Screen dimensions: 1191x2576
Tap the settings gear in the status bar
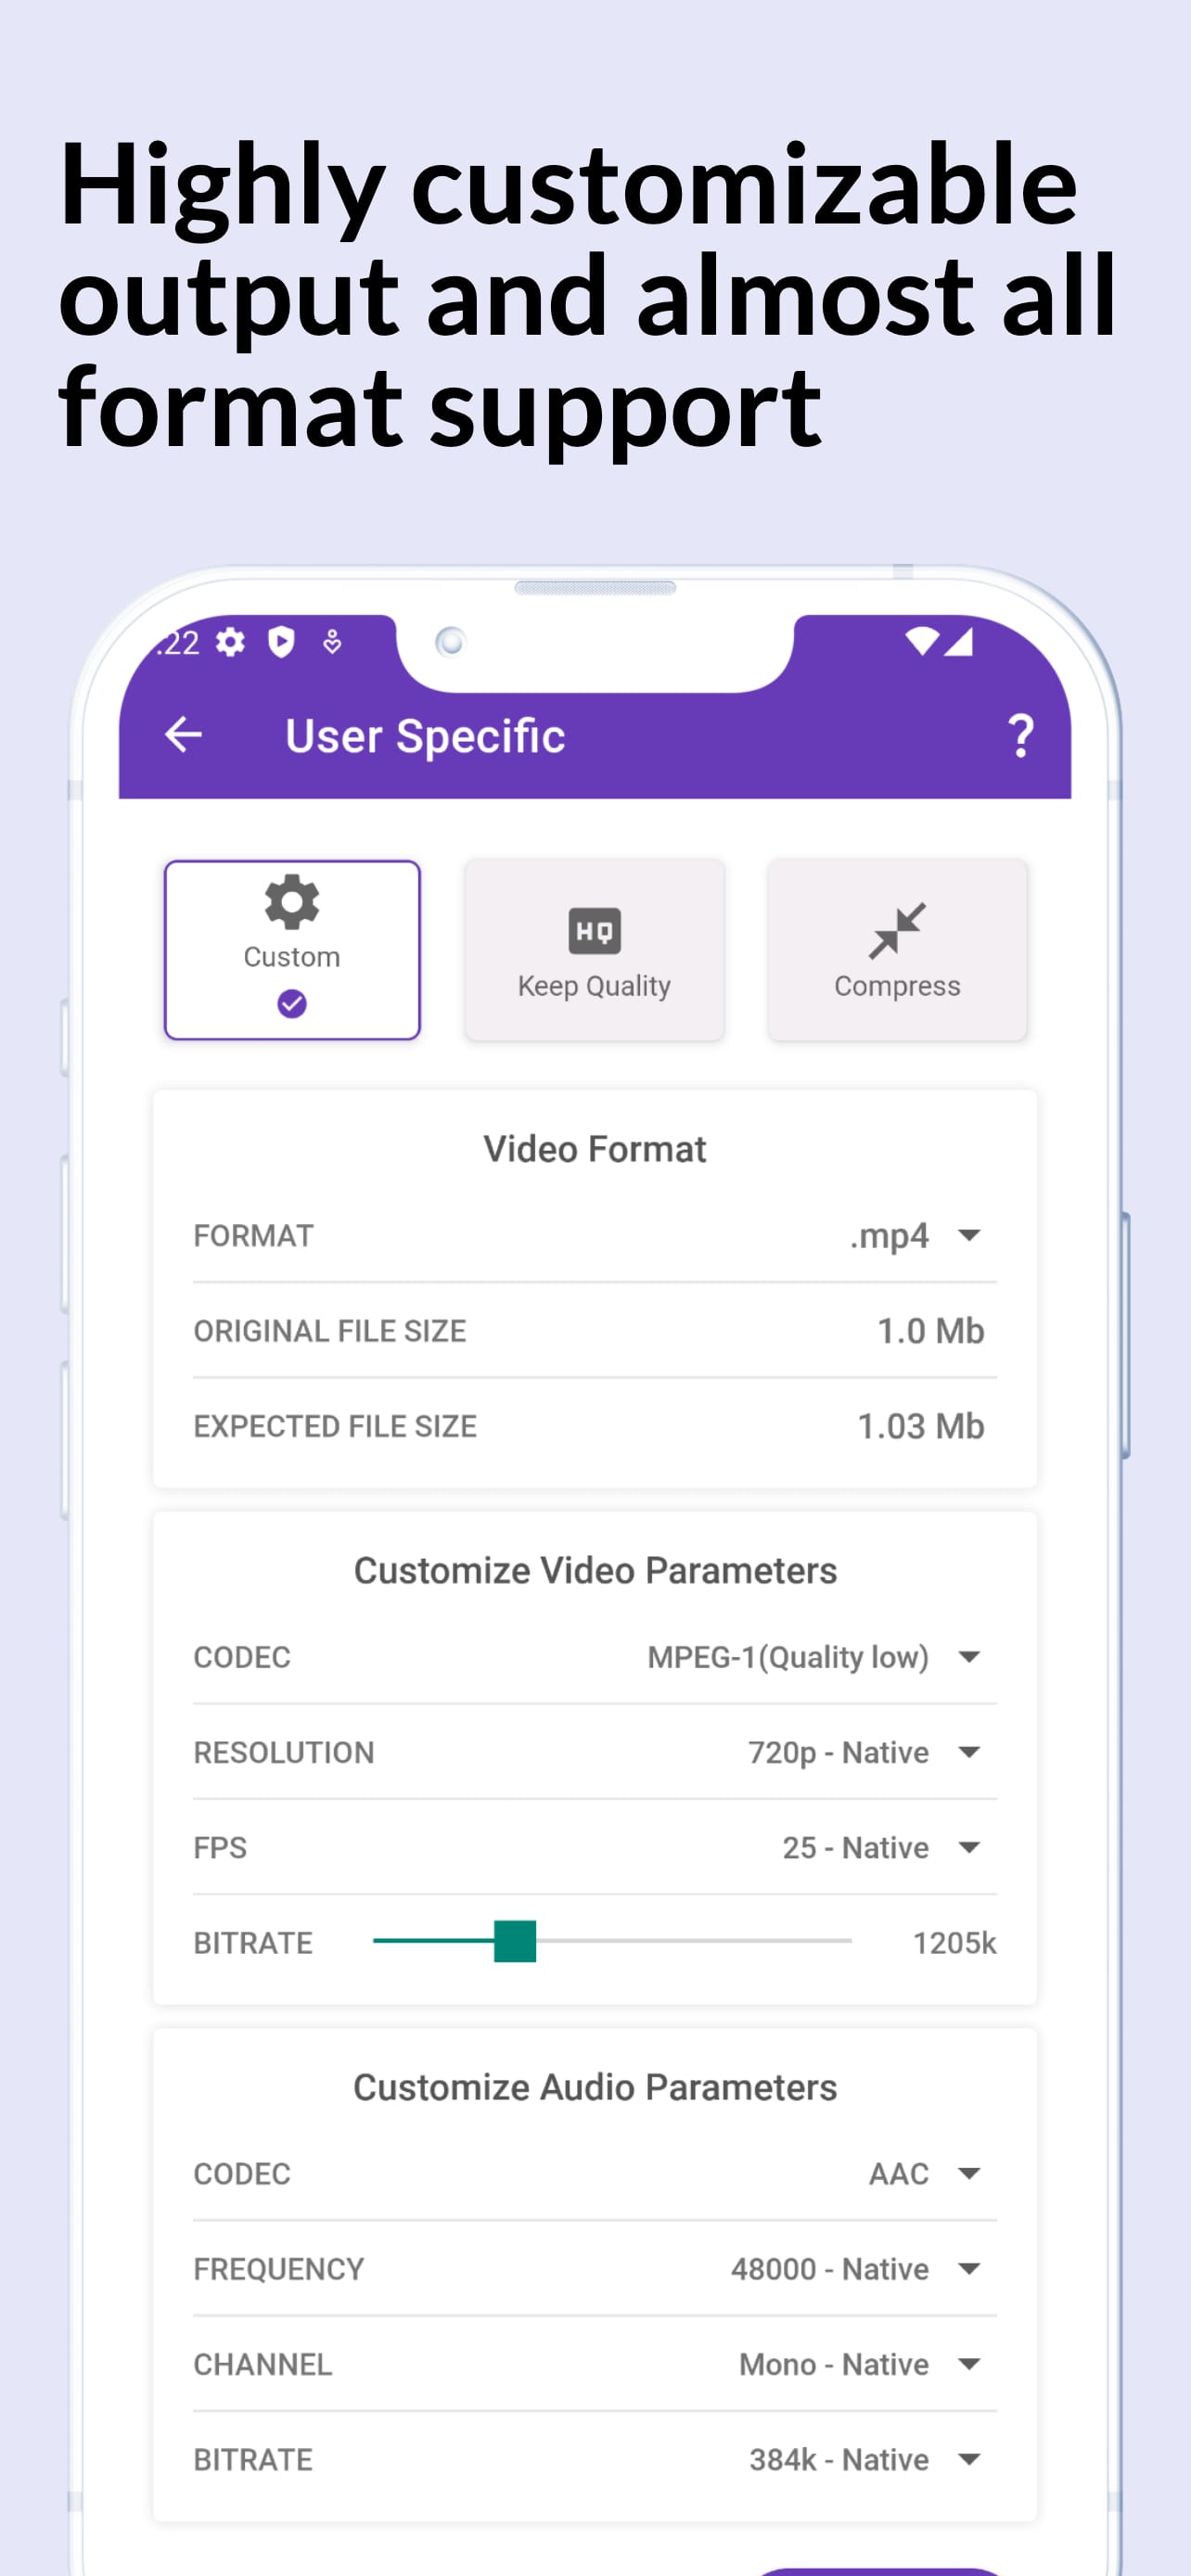click(230, 643)
